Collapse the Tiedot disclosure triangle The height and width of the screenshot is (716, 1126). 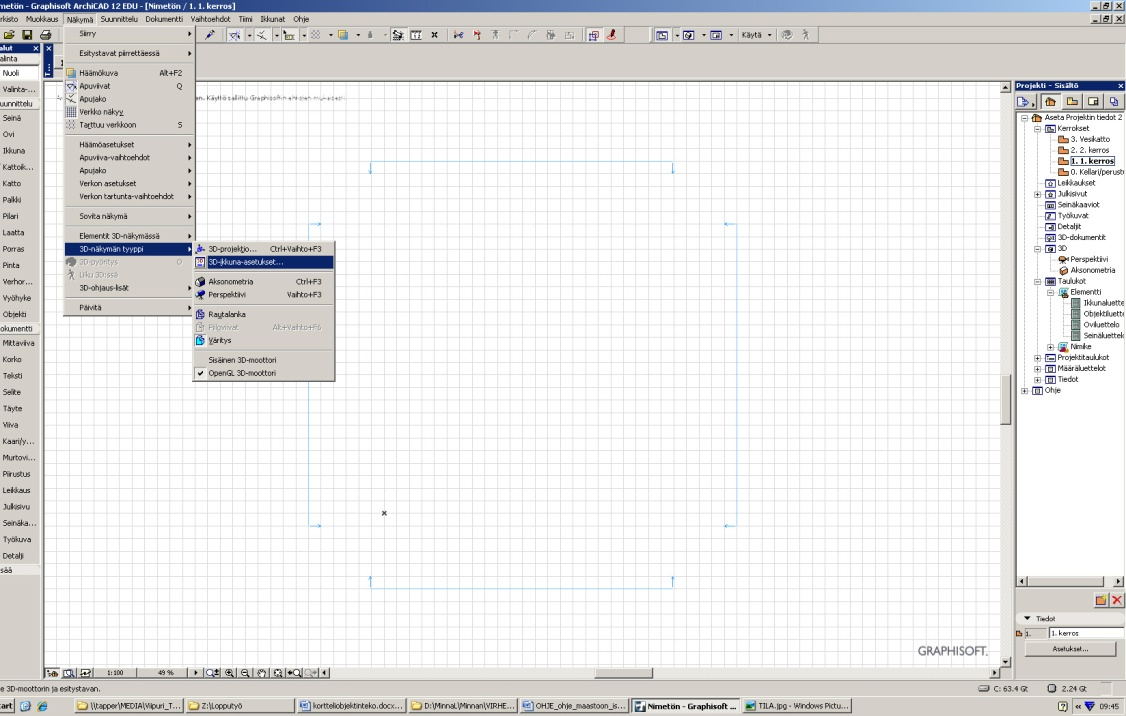(x=1027, y=618)
